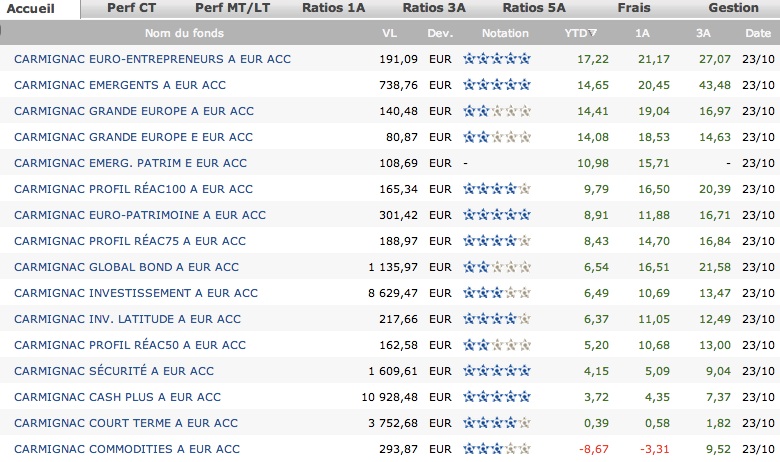780x462 pixels.
Task: Sort by the 1A column header
Action: tap(642, 33)
